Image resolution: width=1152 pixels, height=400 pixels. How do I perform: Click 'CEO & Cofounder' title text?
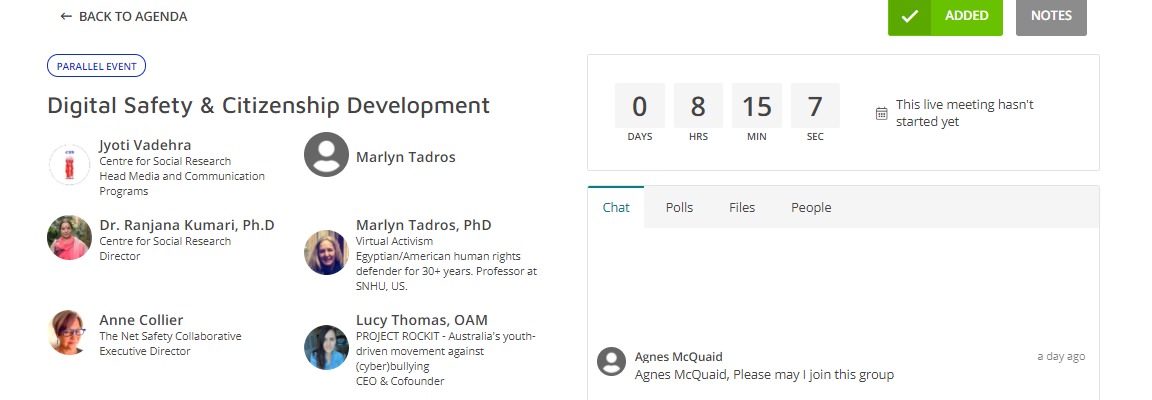click(400, 381)
